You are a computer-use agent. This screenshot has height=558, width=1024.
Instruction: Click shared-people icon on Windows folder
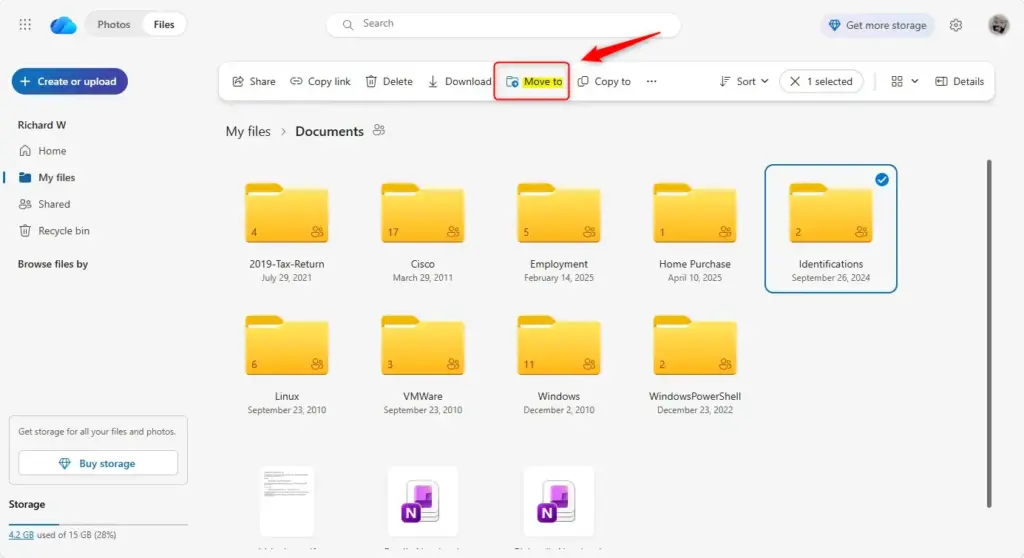[588, 364]
